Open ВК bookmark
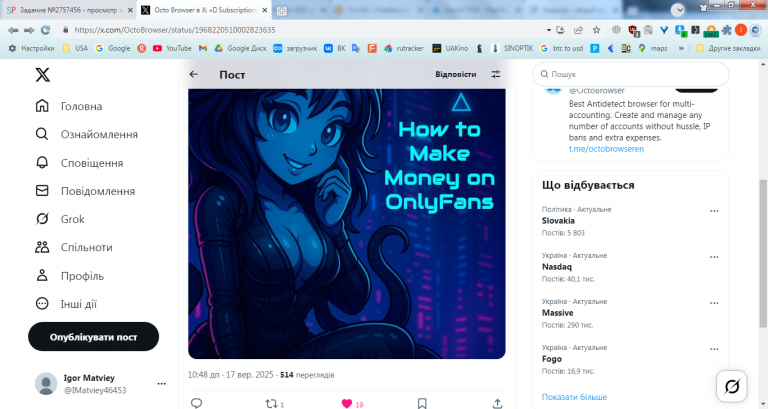 click(x=335, y=48)
